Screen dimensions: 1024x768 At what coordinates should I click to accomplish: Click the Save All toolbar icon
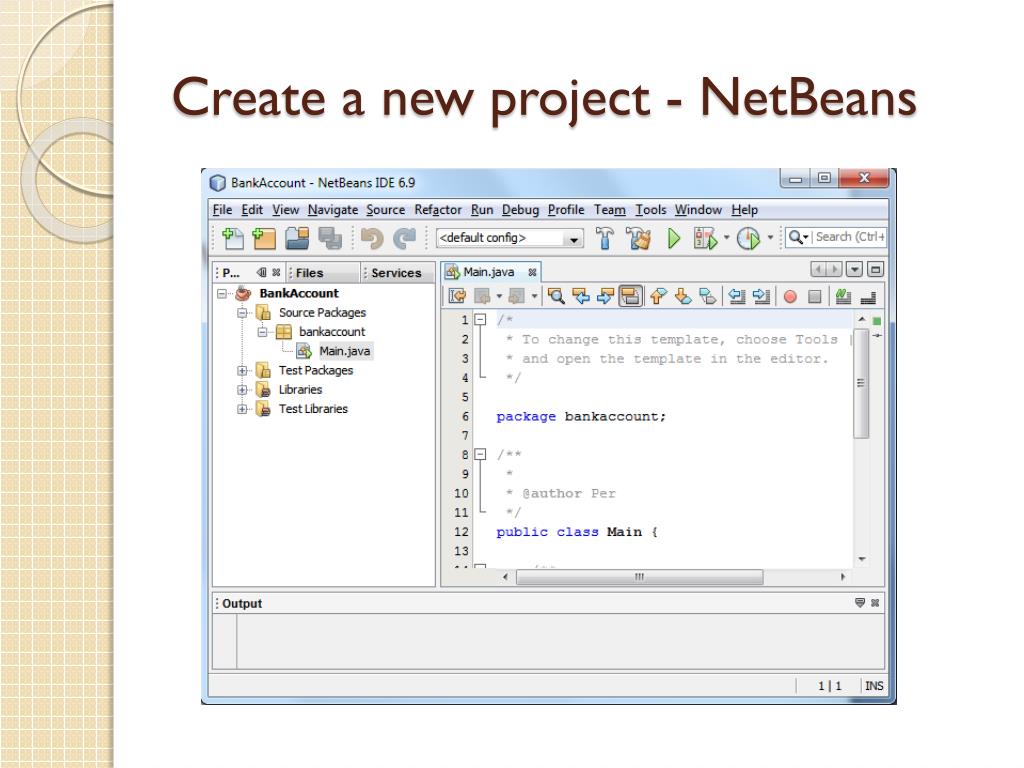coord(330,238)
